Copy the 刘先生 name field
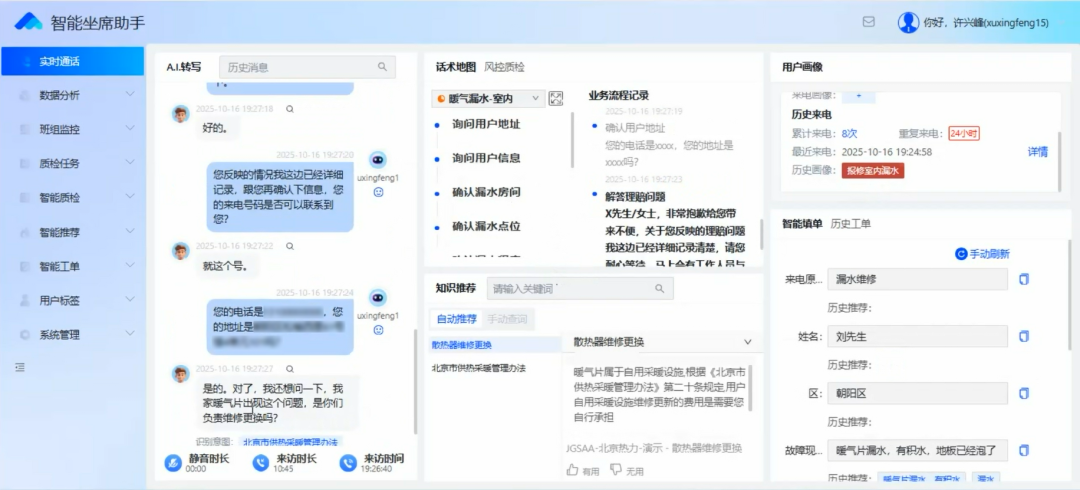Image resolution: width=1080 pixels, height=490 pixels. tap(1023, 337)
